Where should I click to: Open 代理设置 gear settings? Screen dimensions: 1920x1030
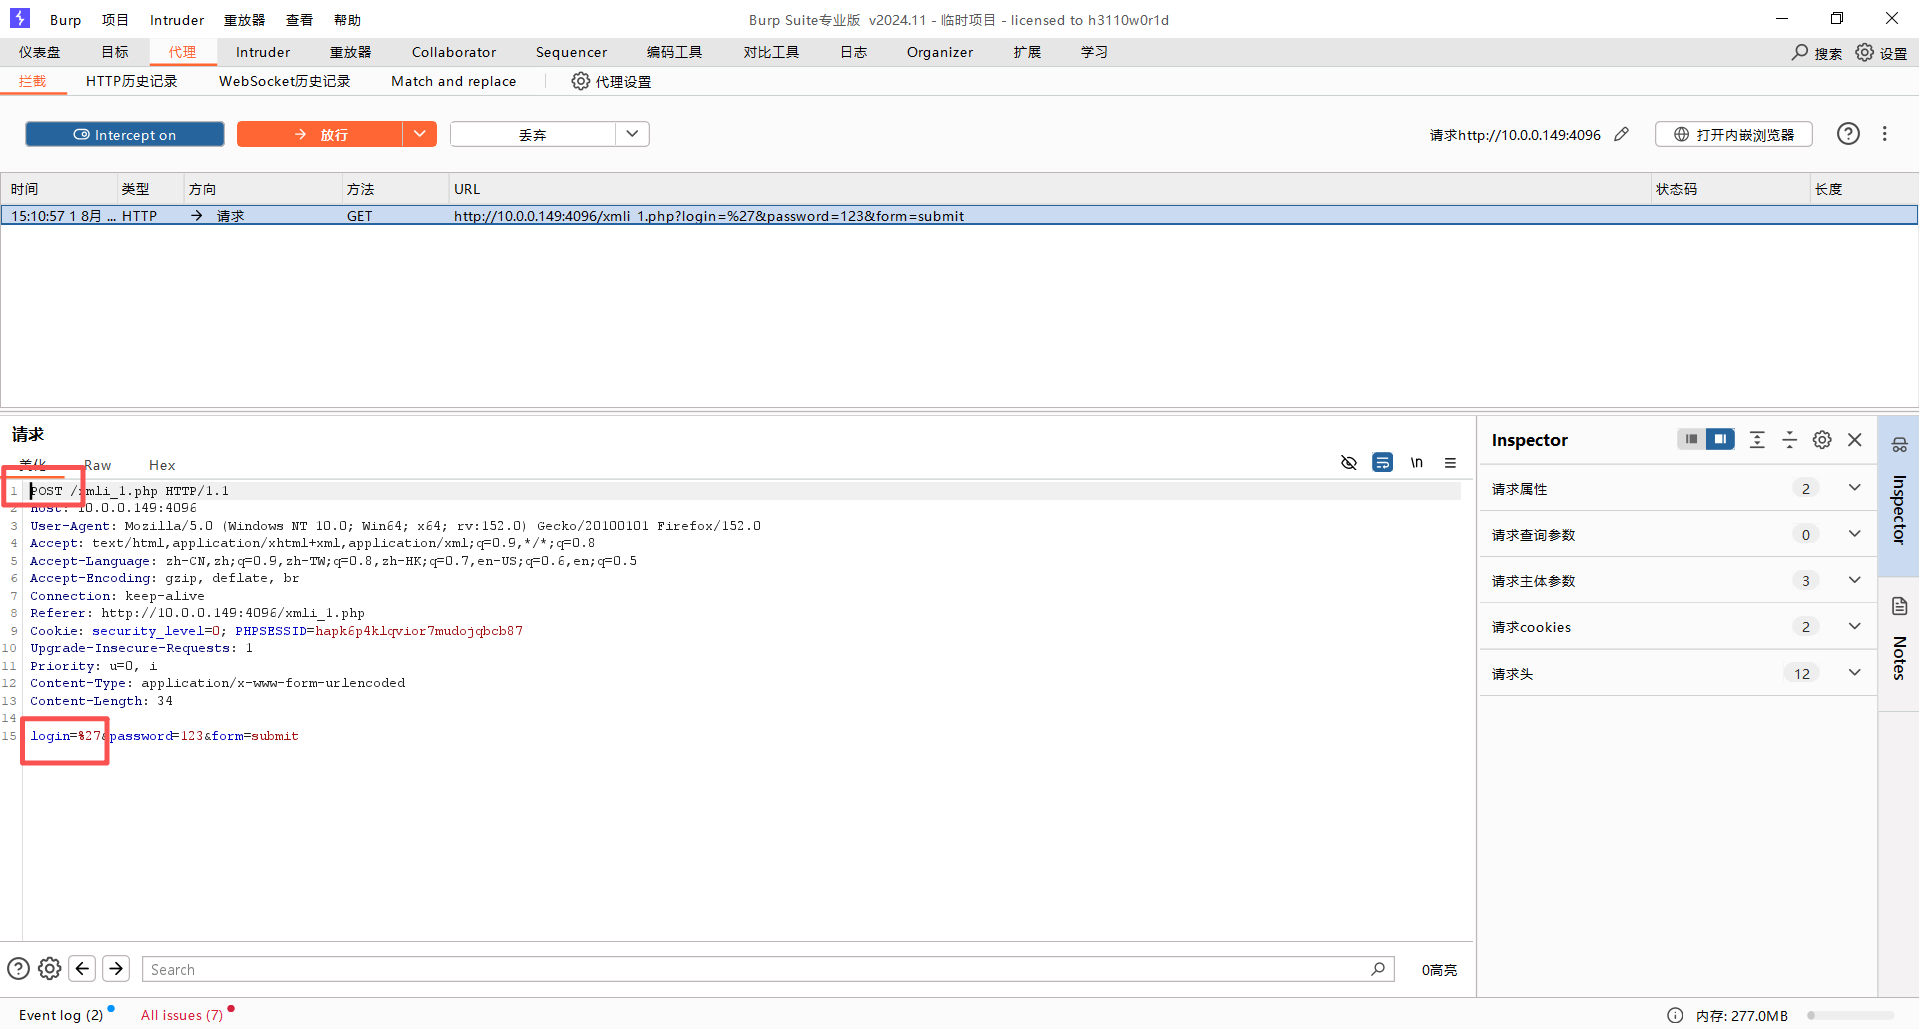(581, 81)
